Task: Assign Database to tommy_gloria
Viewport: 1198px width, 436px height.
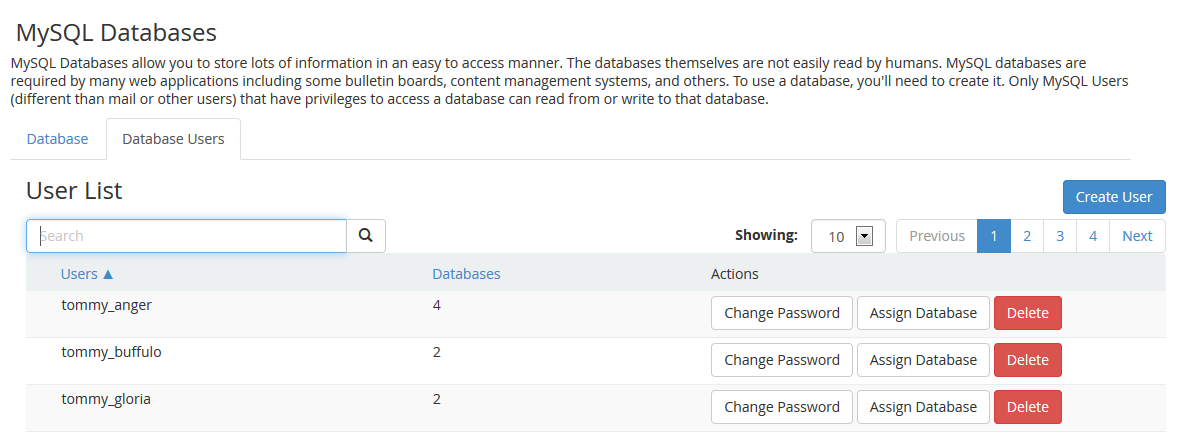Action: point(923,407)
